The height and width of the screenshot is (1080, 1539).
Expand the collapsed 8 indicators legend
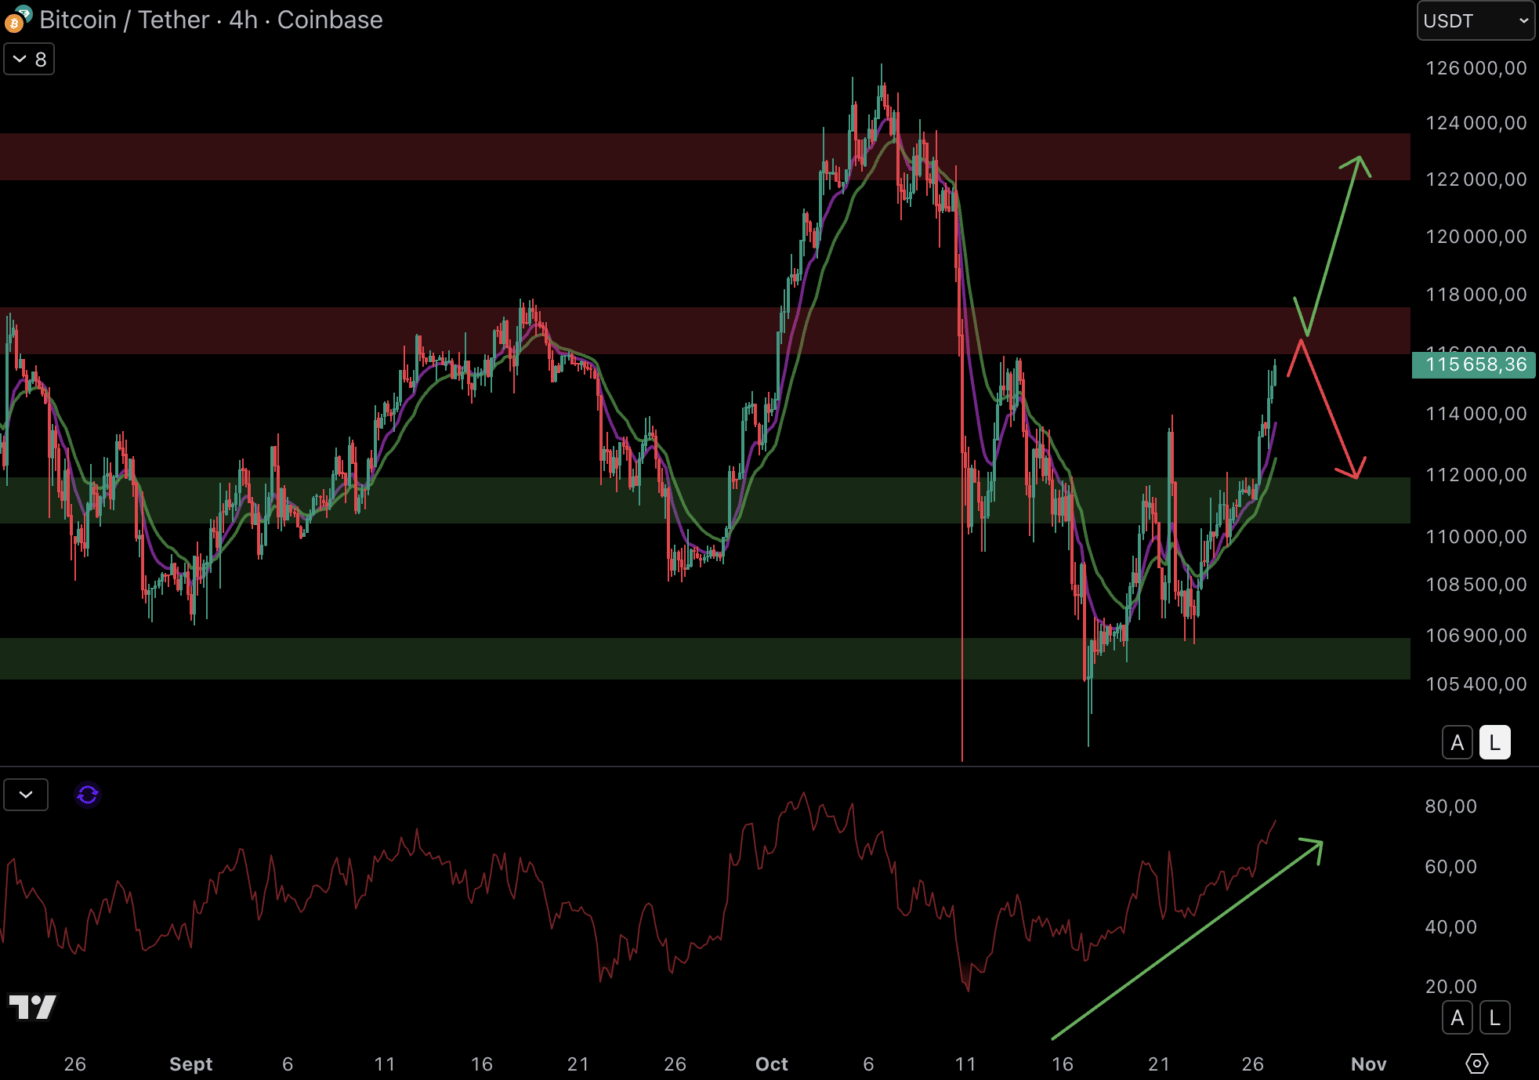pyautogui.click(x=29, y=60)
